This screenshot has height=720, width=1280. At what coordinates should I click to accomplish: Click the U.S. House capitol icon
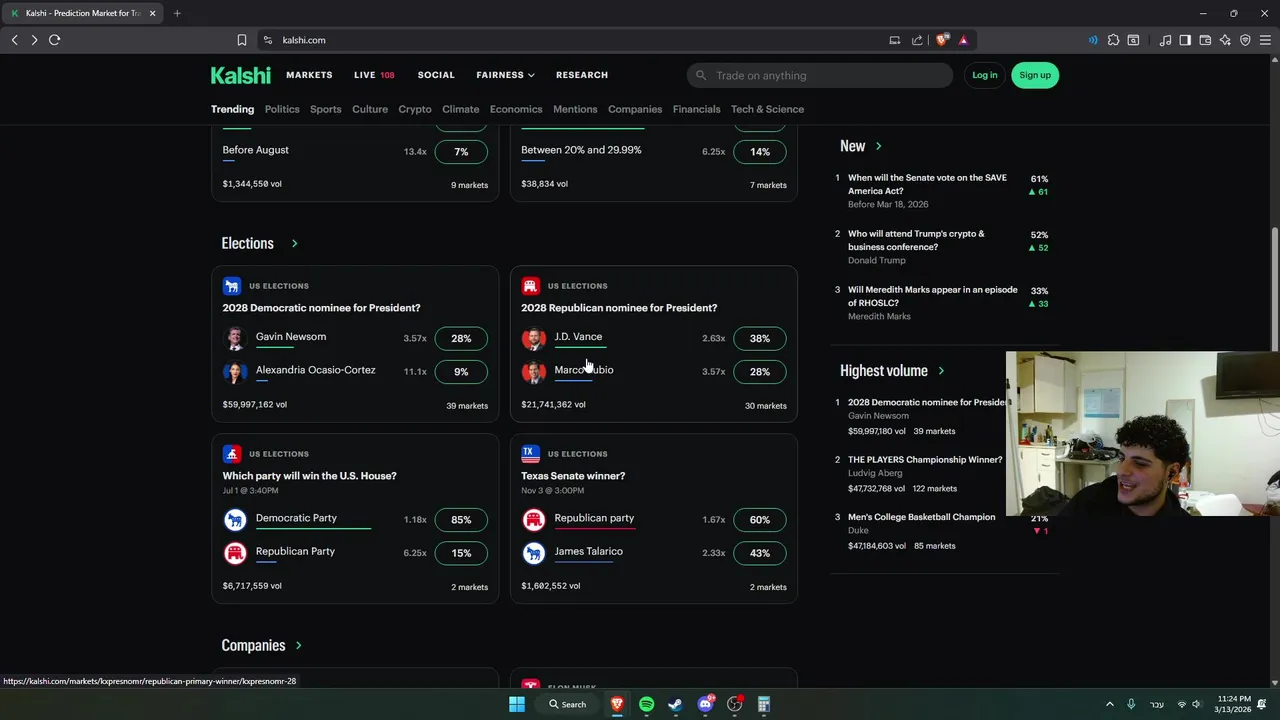(x=232, y=454)
